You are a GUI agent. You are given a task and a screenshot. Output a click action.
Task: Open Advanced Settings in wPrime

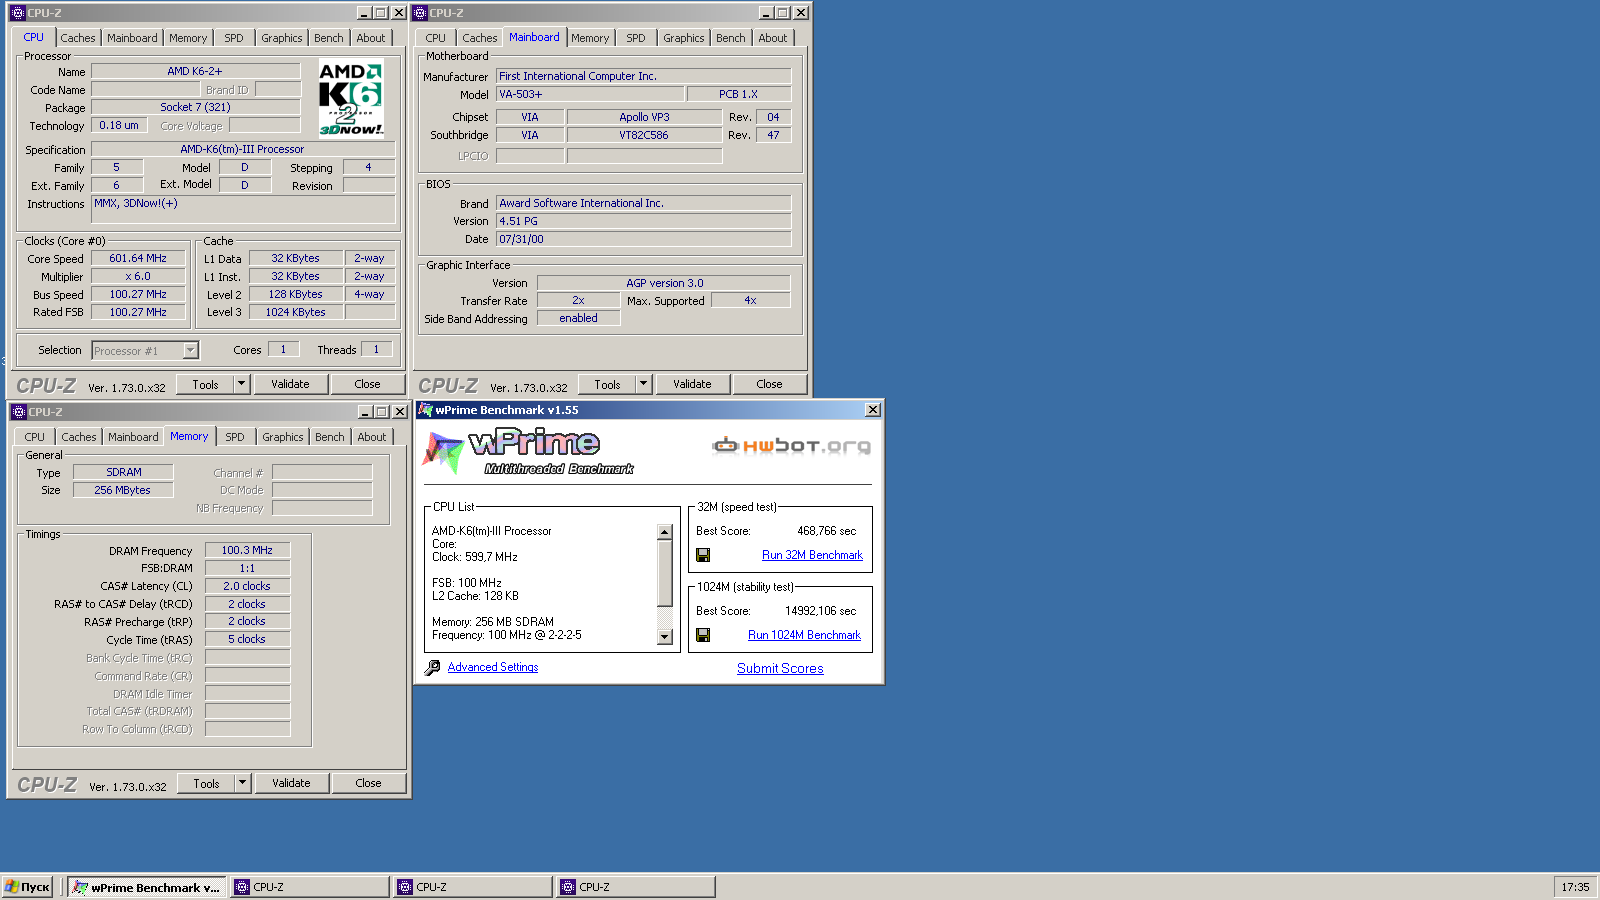click(493, 667)
